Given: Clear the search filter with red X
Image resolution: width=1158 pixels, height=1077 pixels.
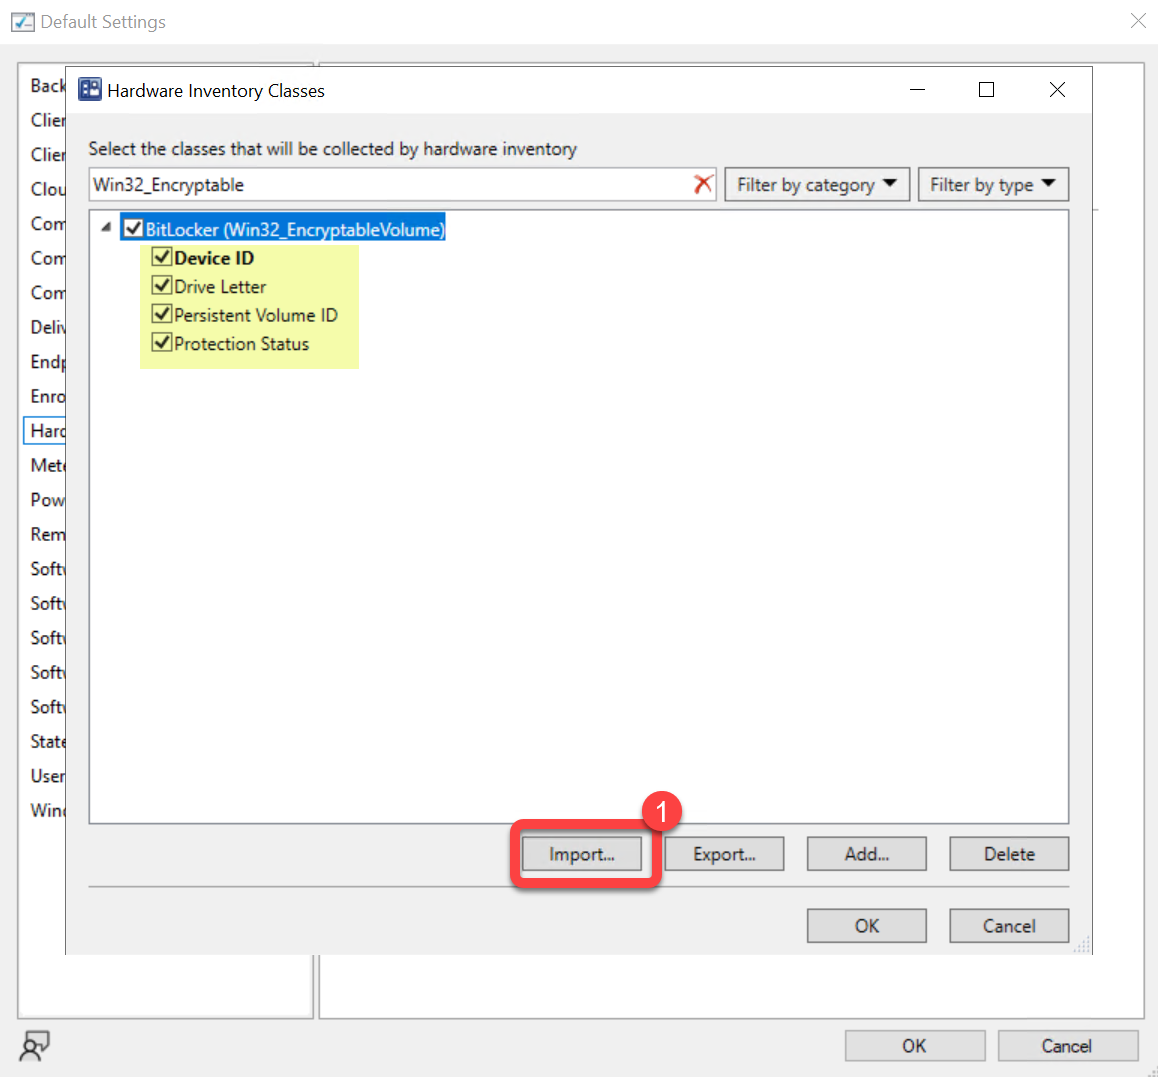Looking at the screenshot, I should click(702, 184).
